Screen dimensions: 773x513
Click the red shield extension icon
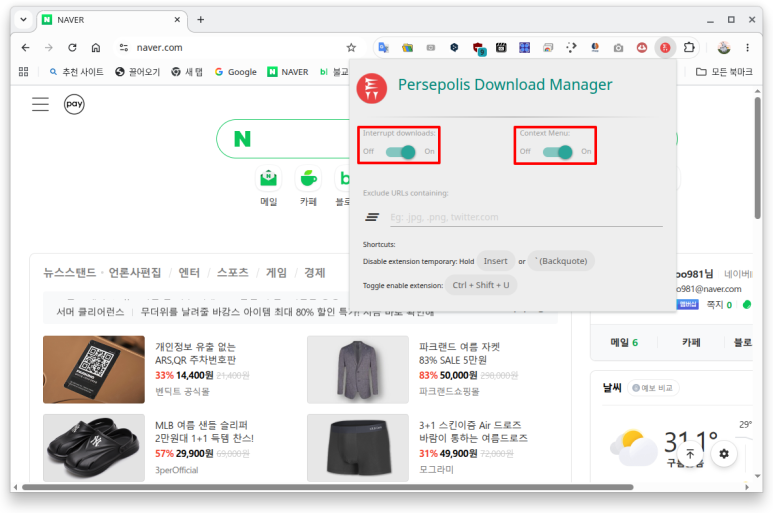point(479,48)
